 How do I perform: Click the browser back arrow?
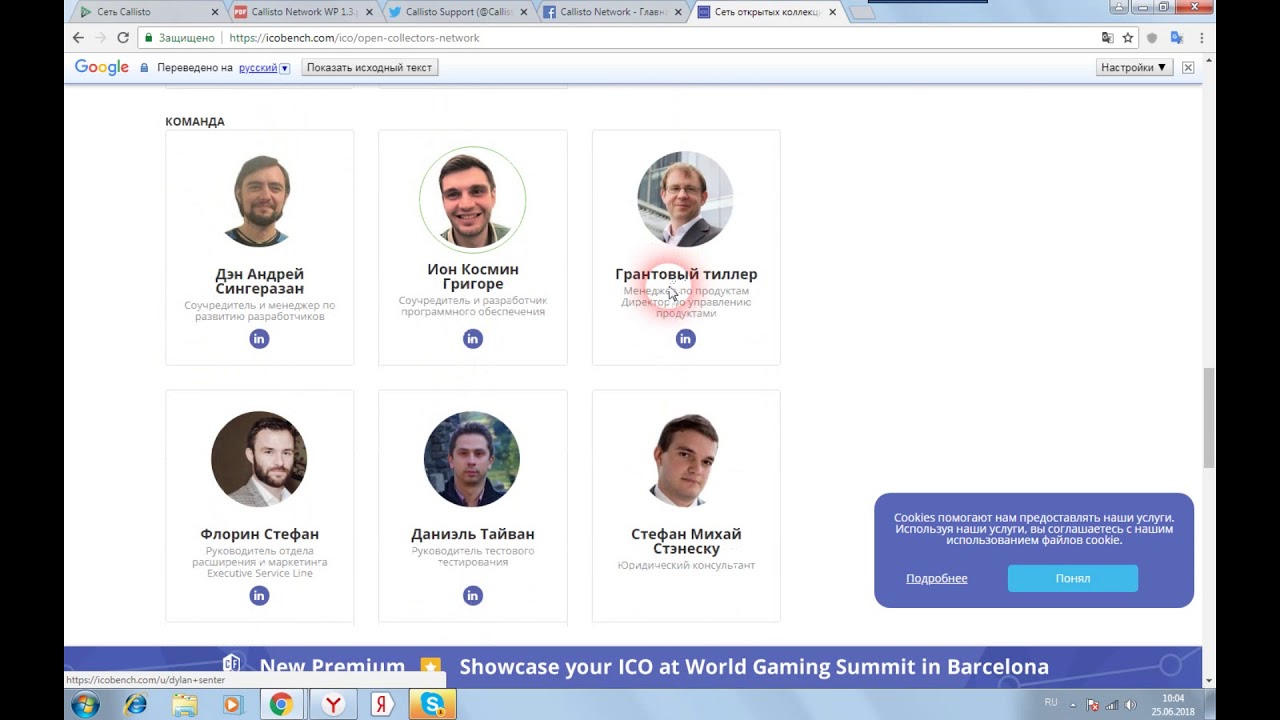pyautogui.click(x=78, y=38)
